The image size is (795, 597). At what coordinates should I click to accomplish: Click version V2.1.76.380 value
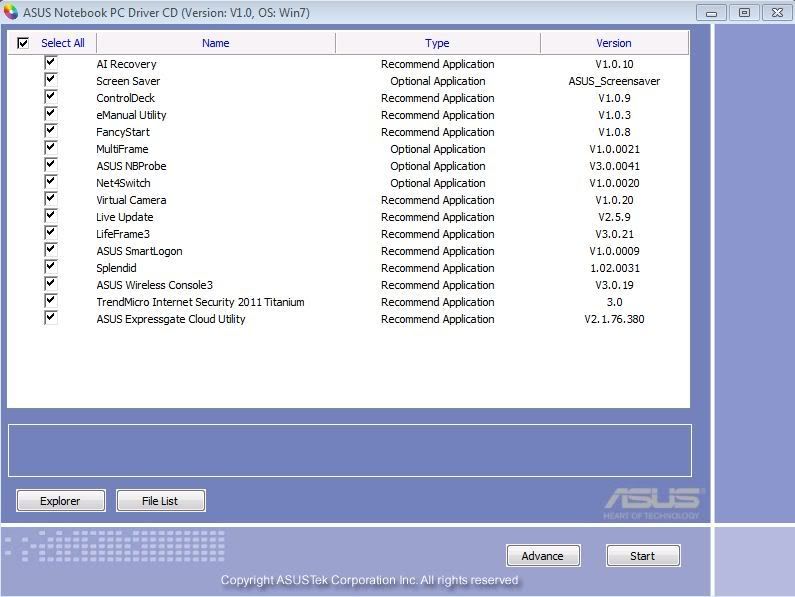pos(614,319)
